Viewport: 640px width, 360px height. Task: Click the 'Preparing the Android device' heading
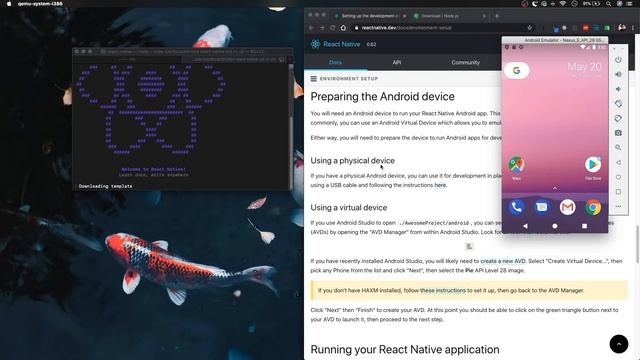click(x=382, y=97)
